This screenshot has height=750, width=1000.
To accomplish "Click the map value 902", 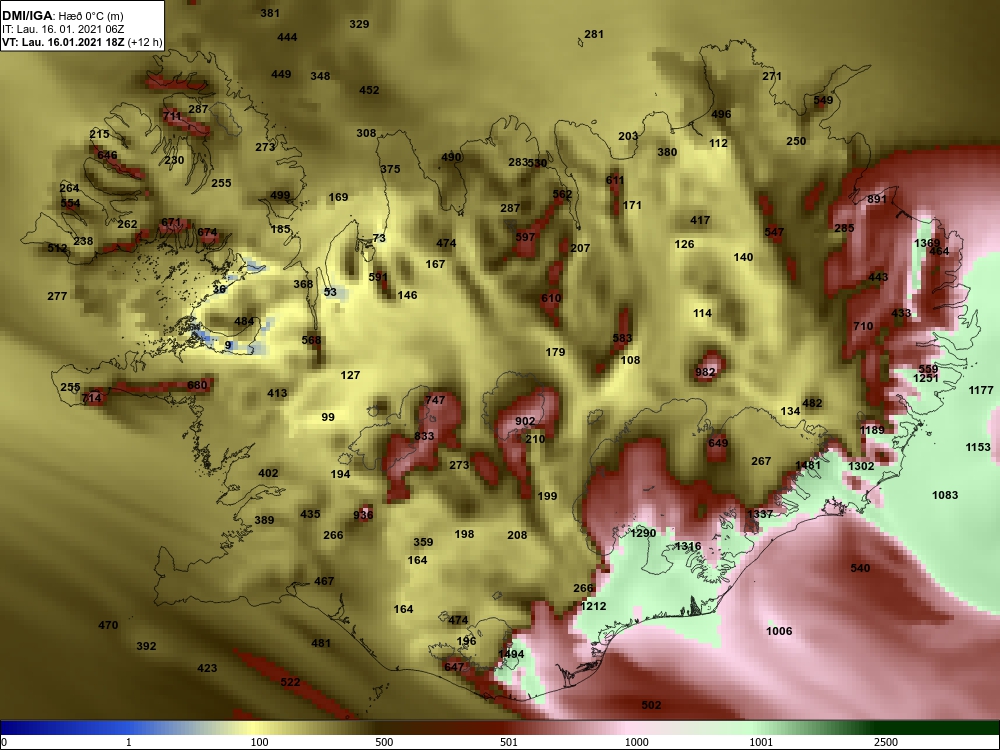I will 525,422.
